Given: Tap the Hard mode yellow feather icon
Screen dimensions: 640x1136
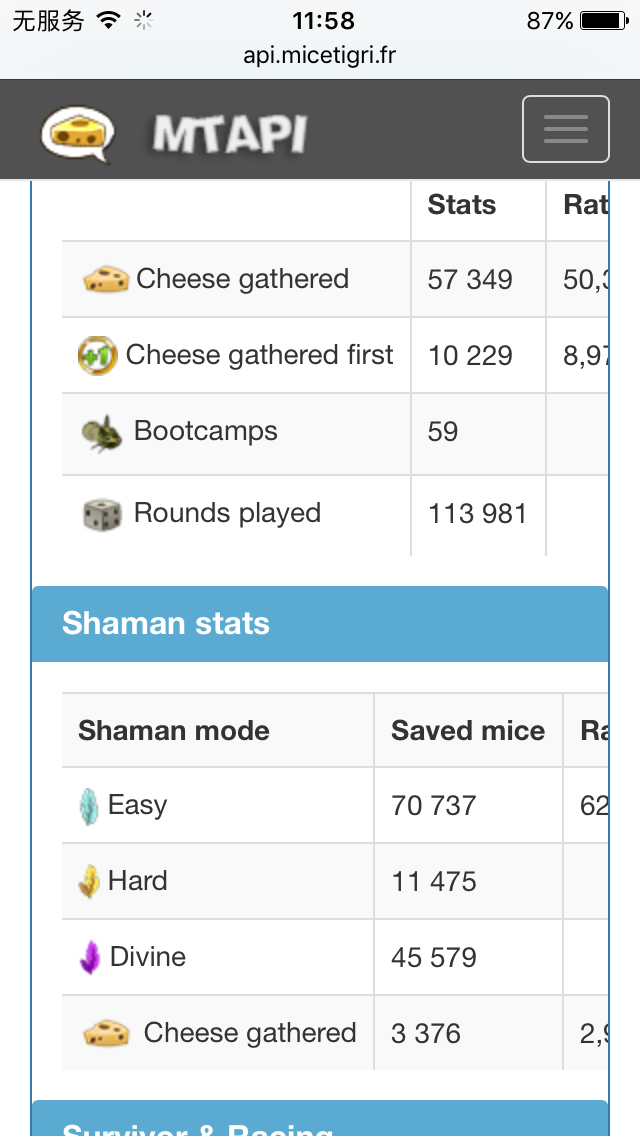Looking at the screenshot, I should click(x=89, y=882).
